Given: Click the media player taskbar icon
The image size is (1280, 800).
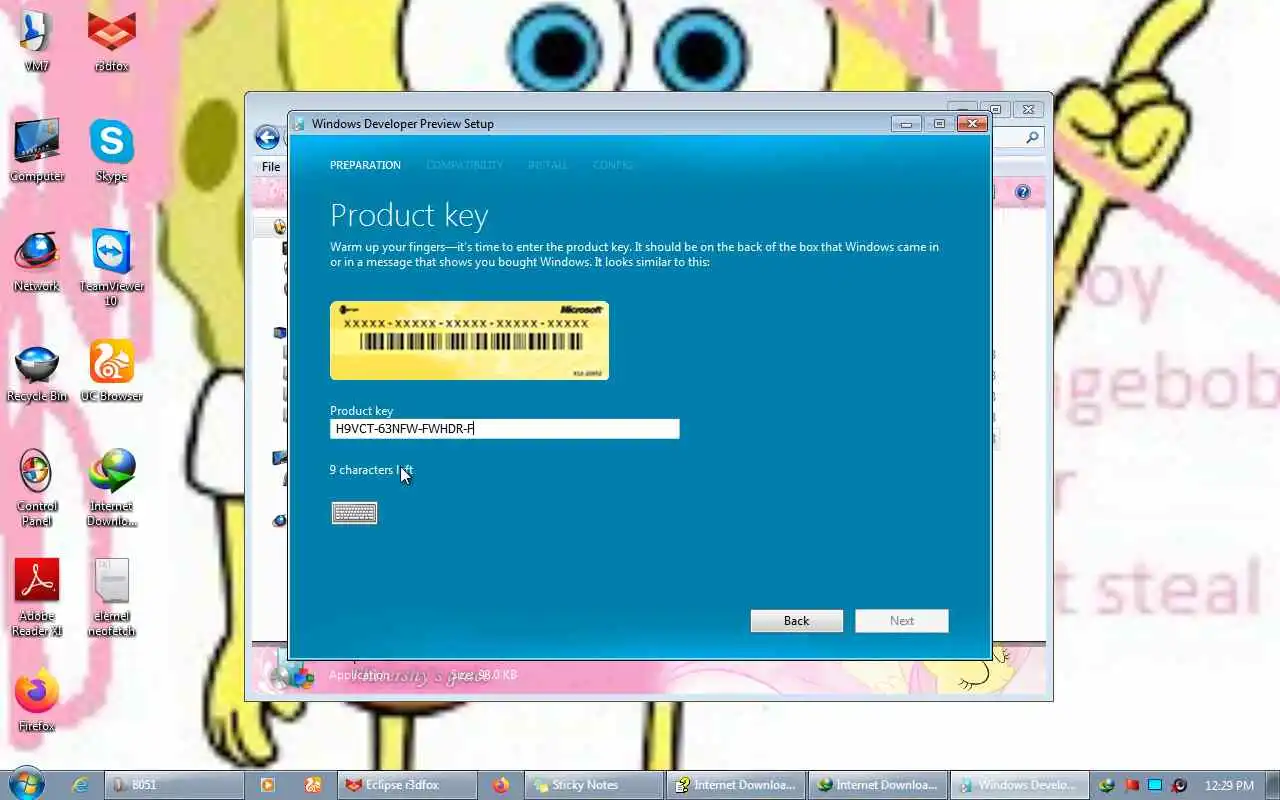Looking at the screenshot, I should pos(268,785).
